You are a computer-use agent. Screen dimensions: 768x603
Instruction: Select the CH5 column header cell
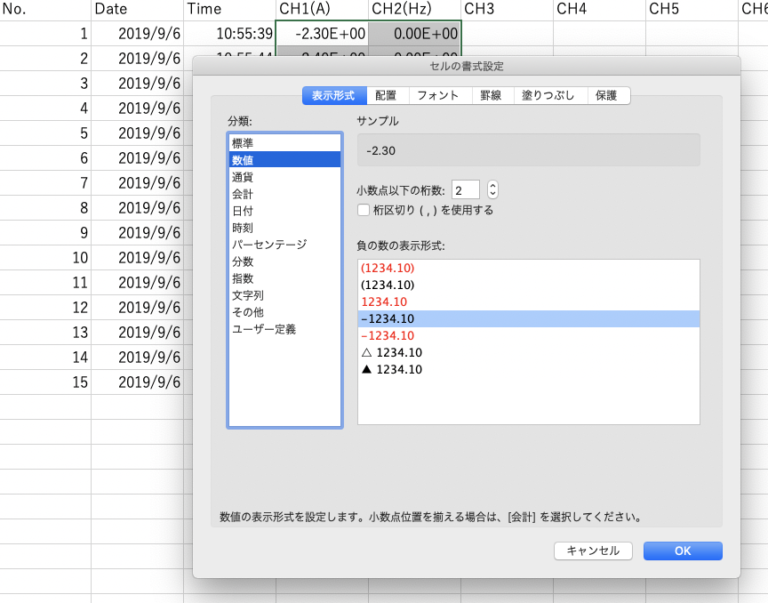point(692,9)
